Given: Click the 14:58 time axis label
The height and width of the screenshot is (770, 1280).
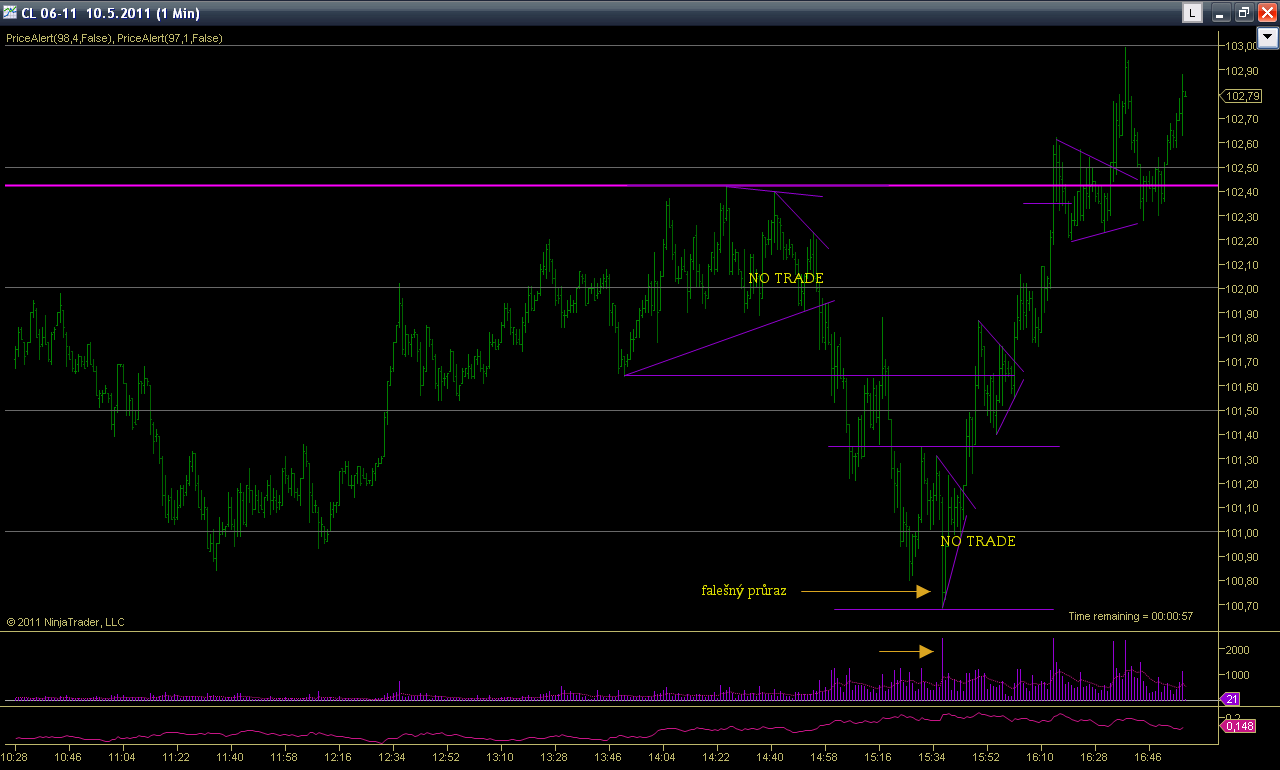Looking at the screenshot, I should pyautogui.click(x=824, y=757).
